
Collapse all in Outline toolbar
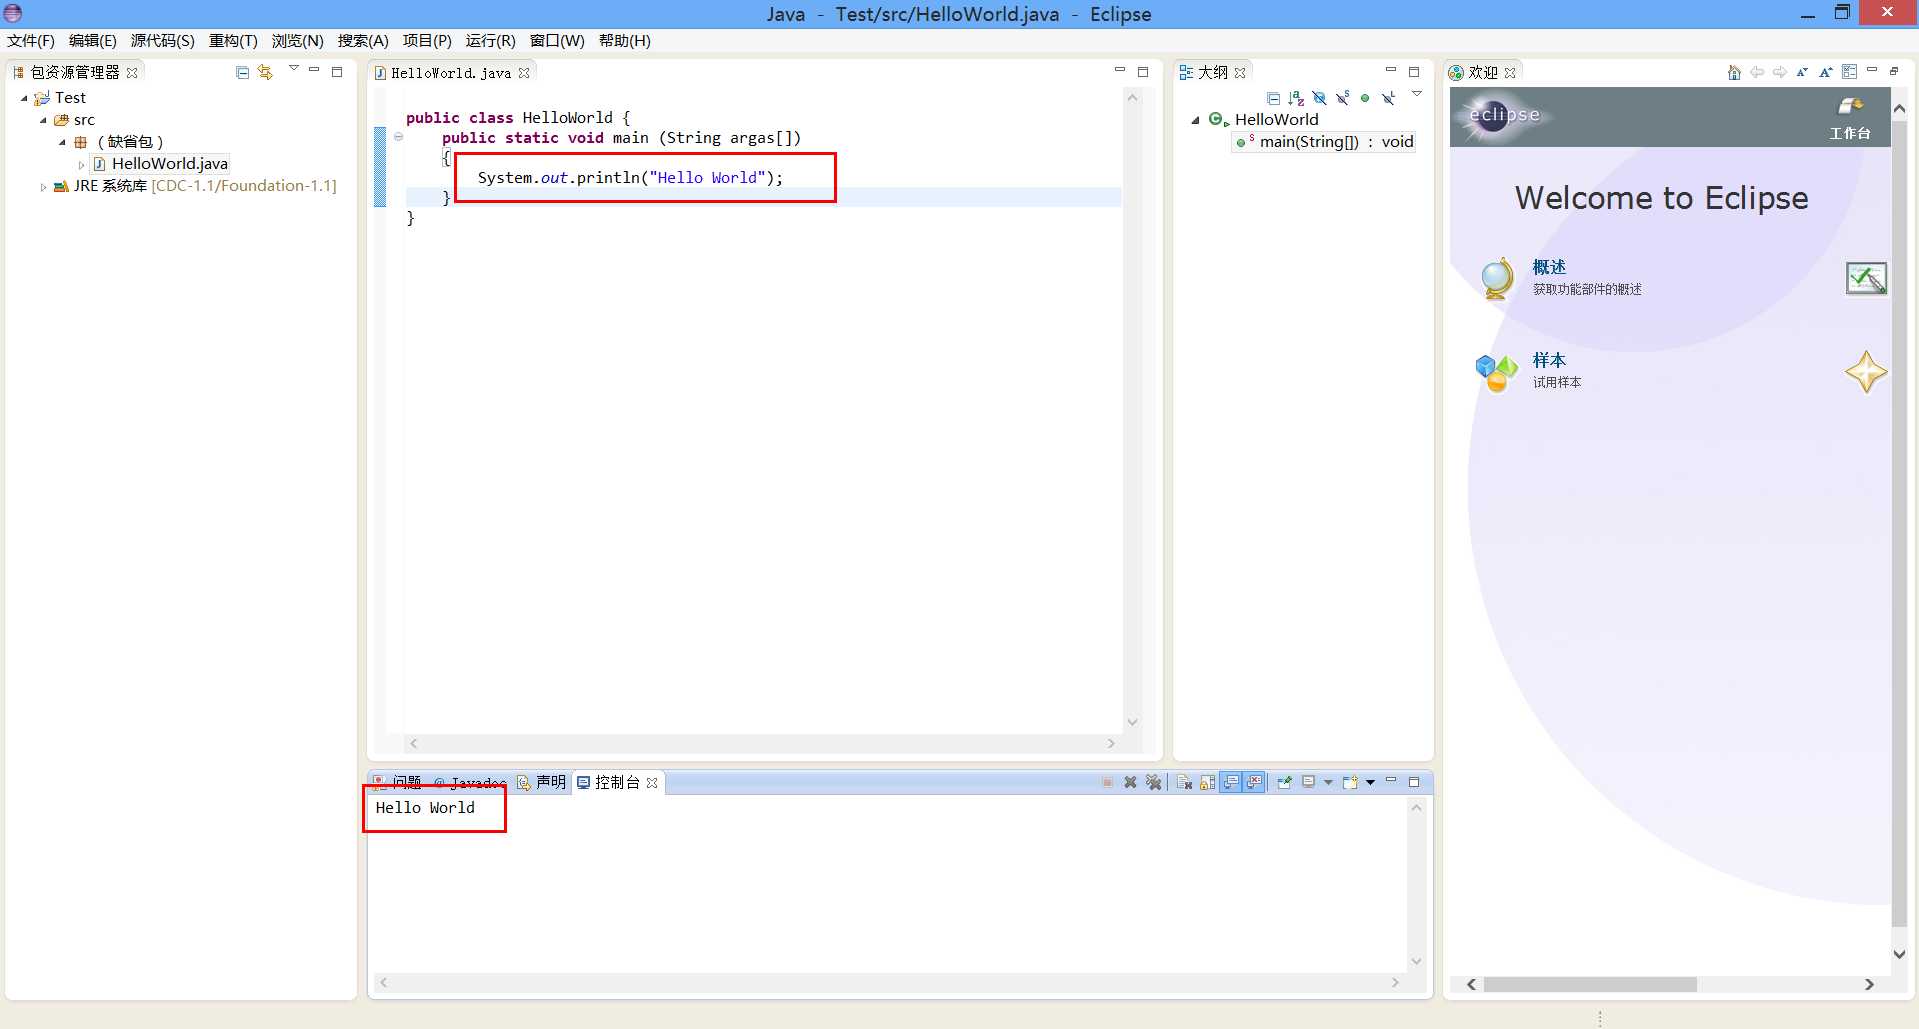tap(1273, 98)
